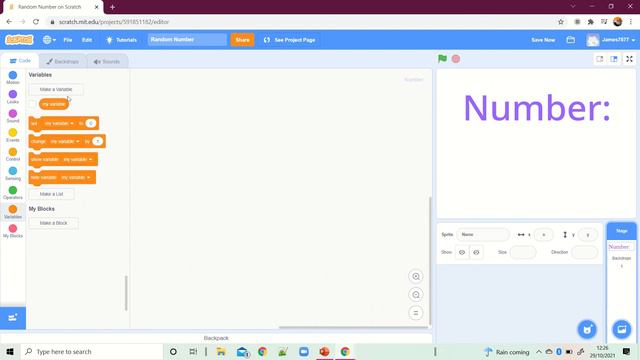Click the workspace horizontal scrollbar

pyautogui.click(x=353, y=327)
